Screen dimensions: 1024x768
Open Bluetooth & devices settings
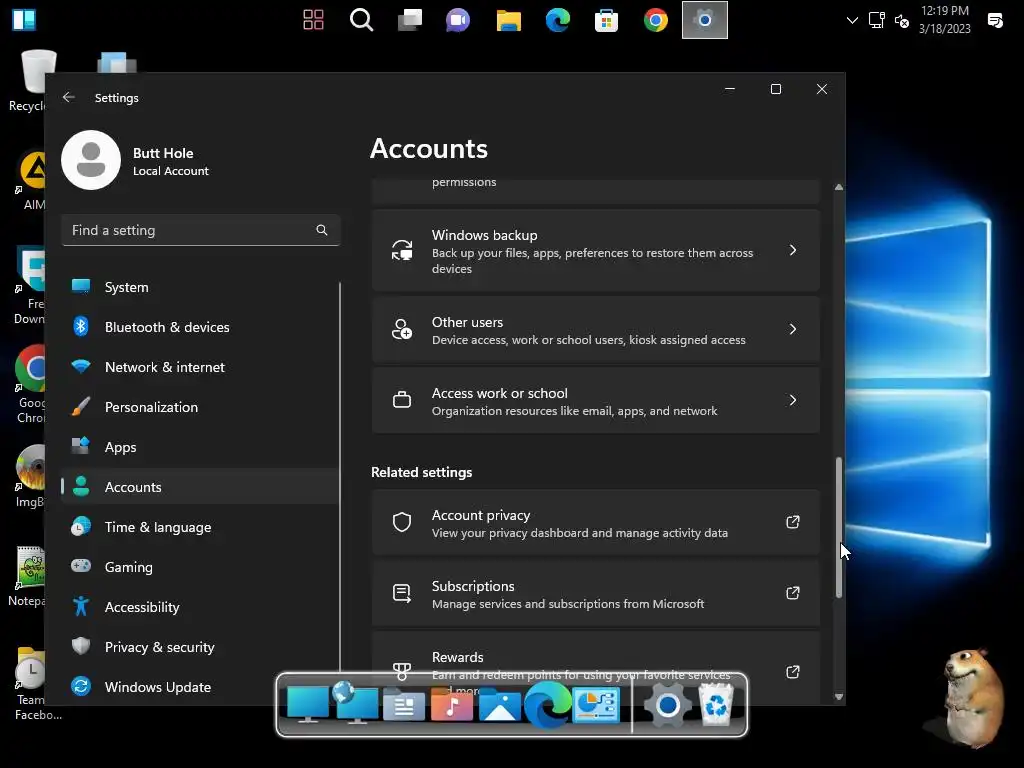pos(199,327)
